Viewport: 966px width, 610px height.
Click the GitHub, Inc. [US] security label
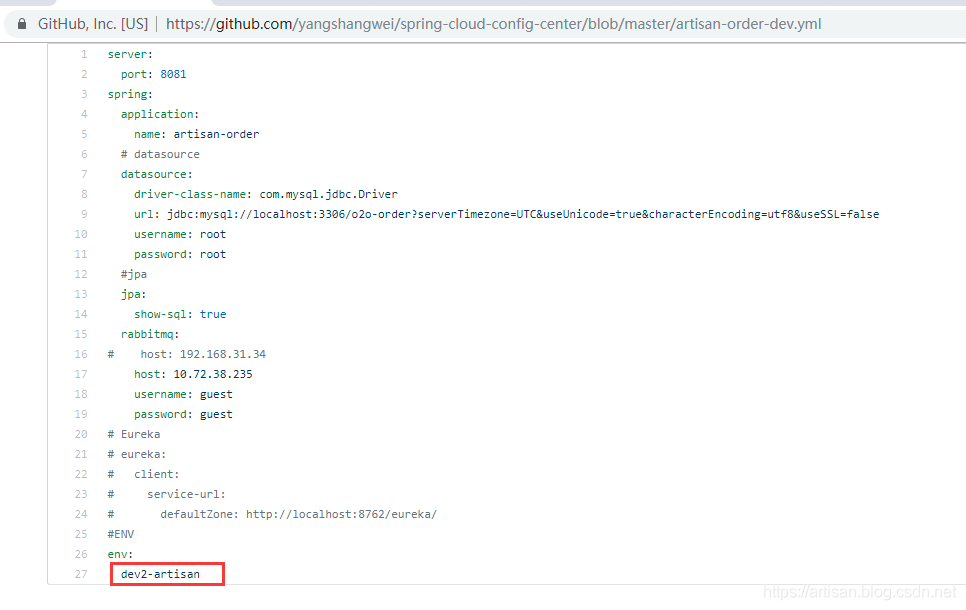[91, 23]
